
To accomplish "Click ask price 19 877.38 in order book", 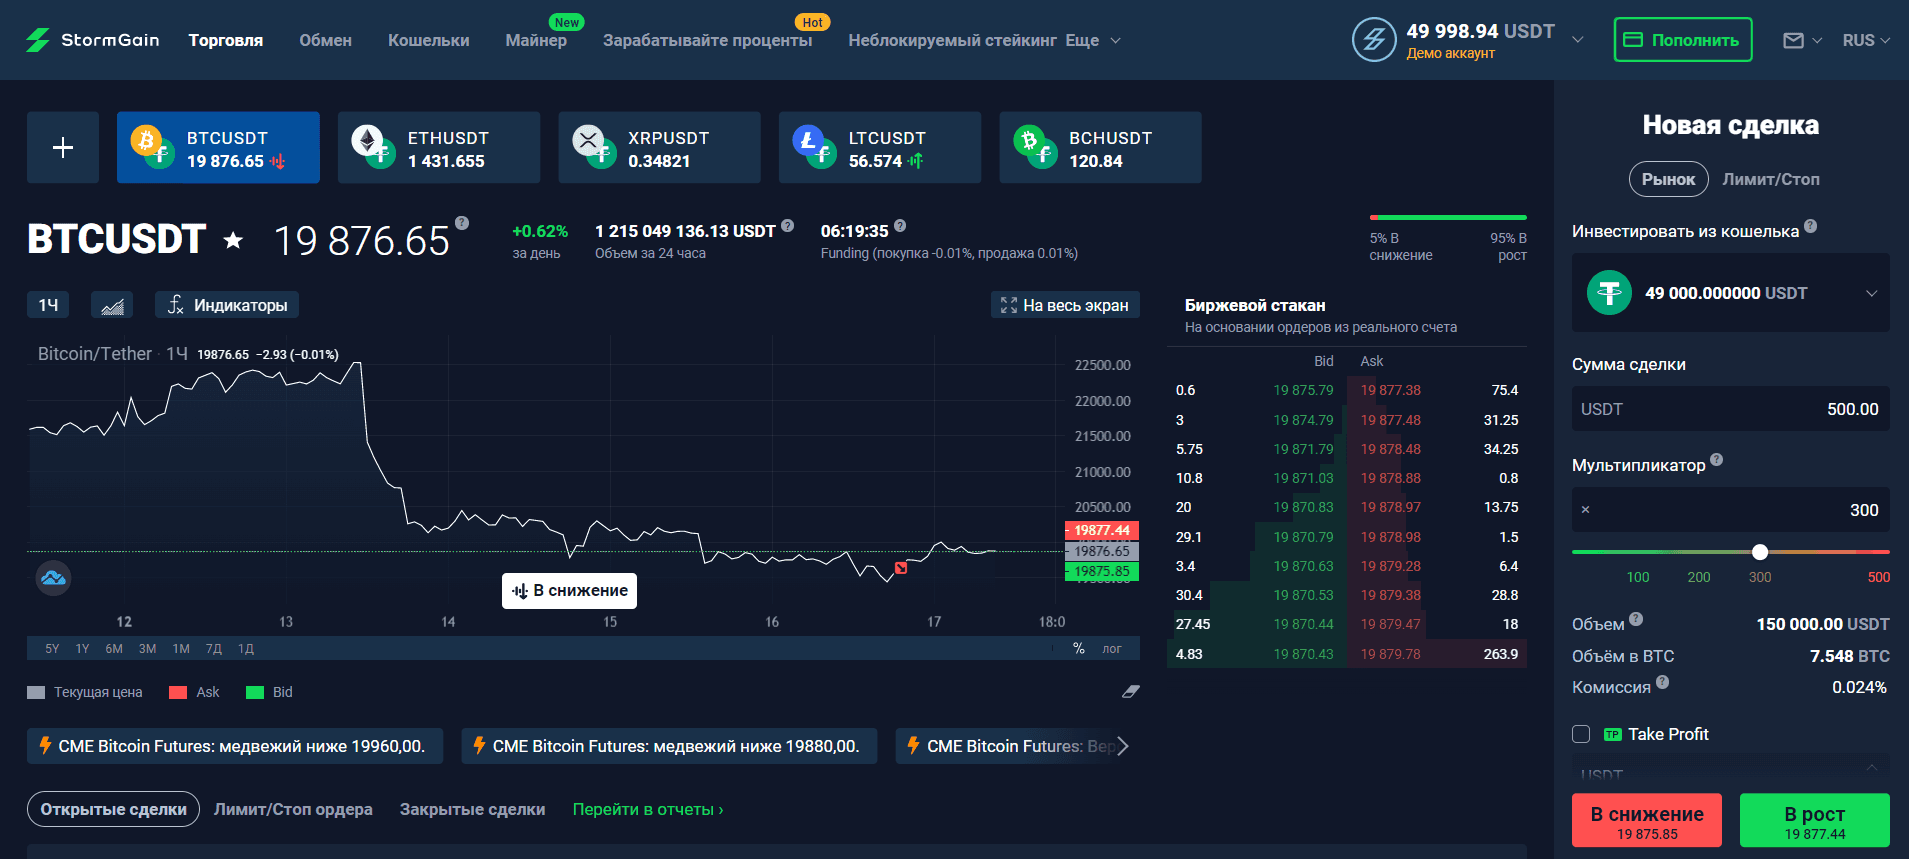I will coord(1390,390).
